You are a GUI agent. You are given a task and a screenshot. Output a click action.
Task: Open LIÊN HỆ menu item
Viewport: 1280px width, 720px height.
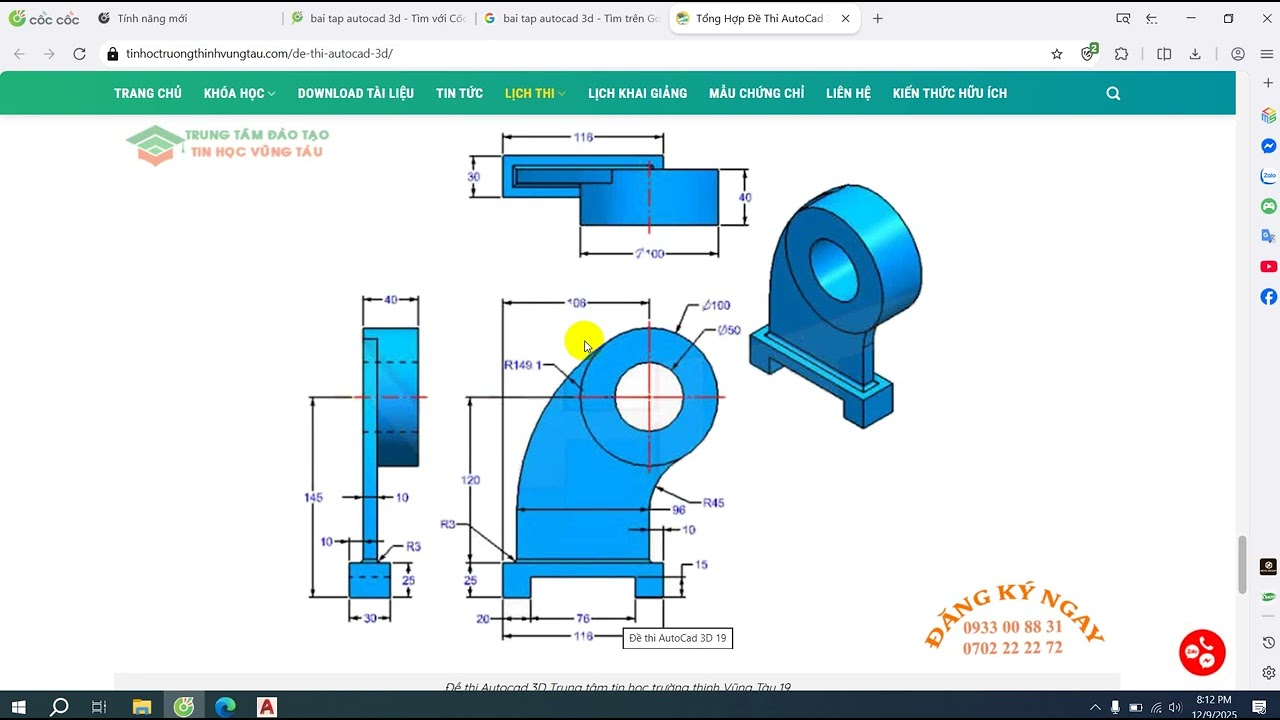click(x=848, y=93)
